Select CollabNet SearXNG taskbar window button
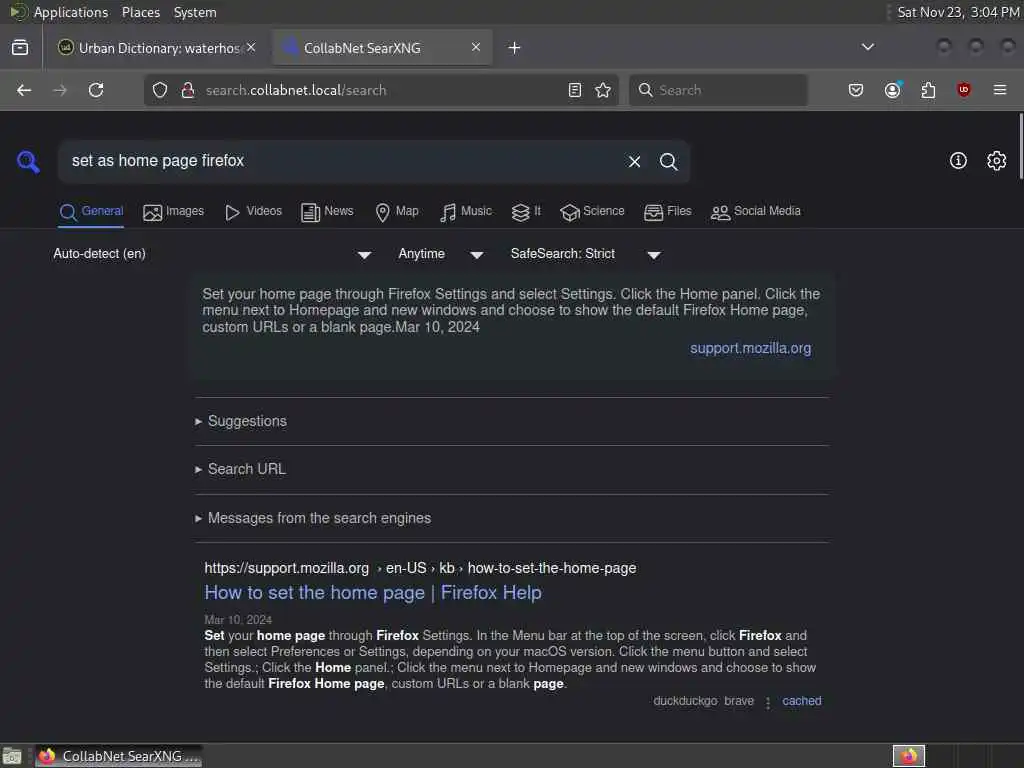This screenshot has width=1024, height=768. coord(119,756)
